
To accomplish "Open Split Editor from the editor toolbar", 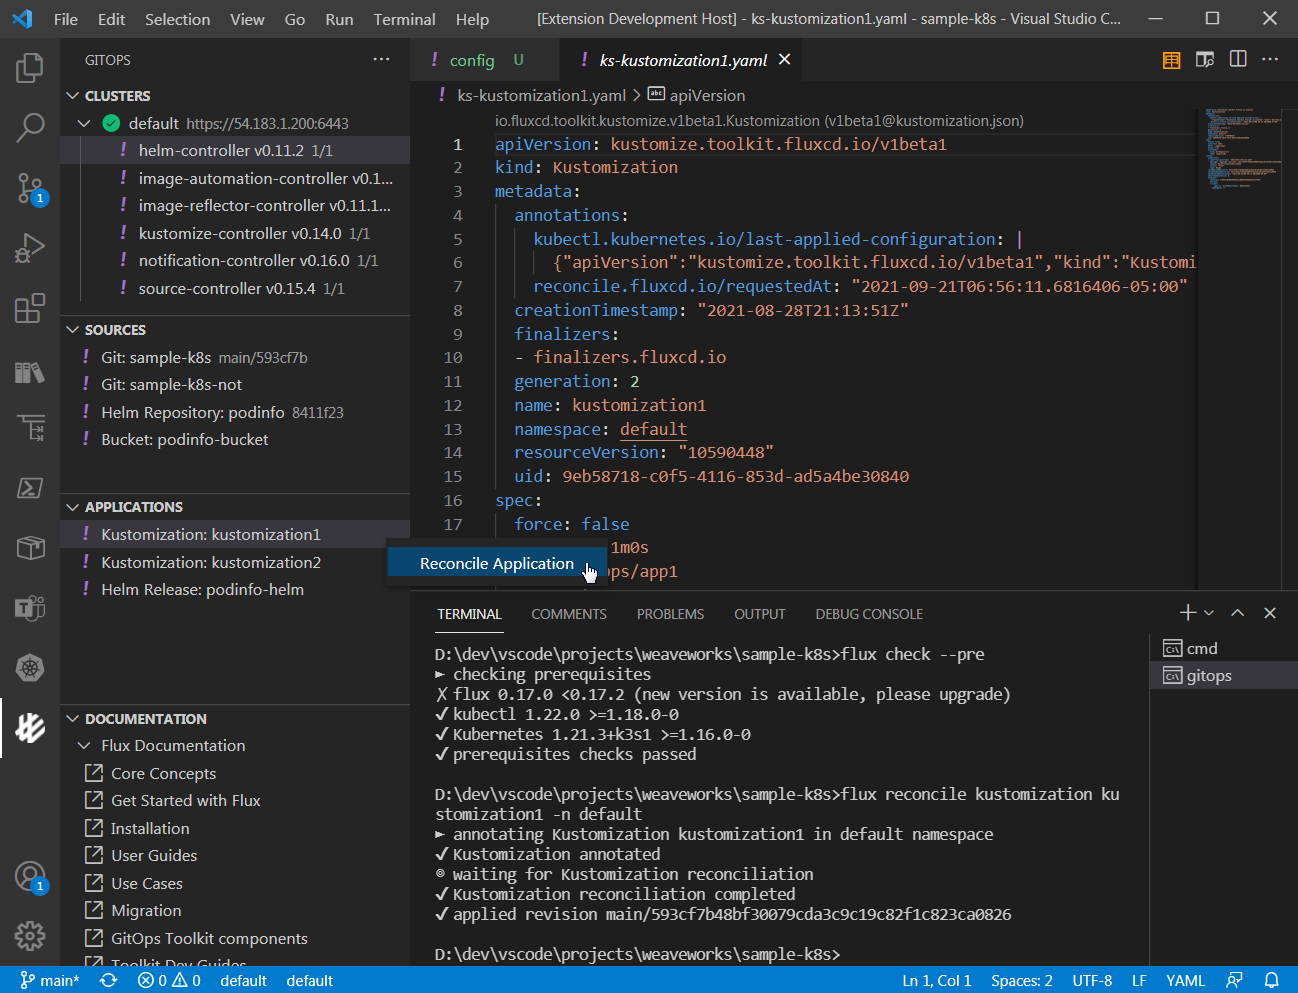I will [x=1237, y=59].
